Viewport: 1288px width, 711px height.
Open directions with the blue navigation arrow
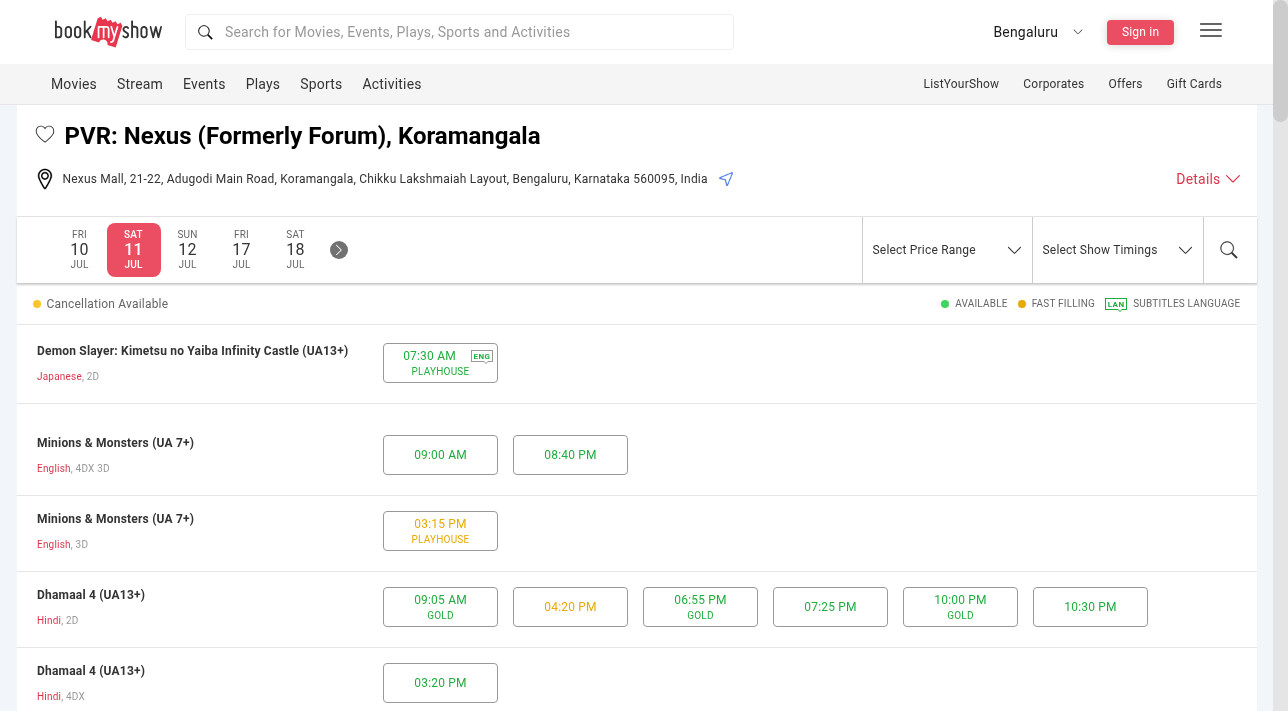click(727, 179)
